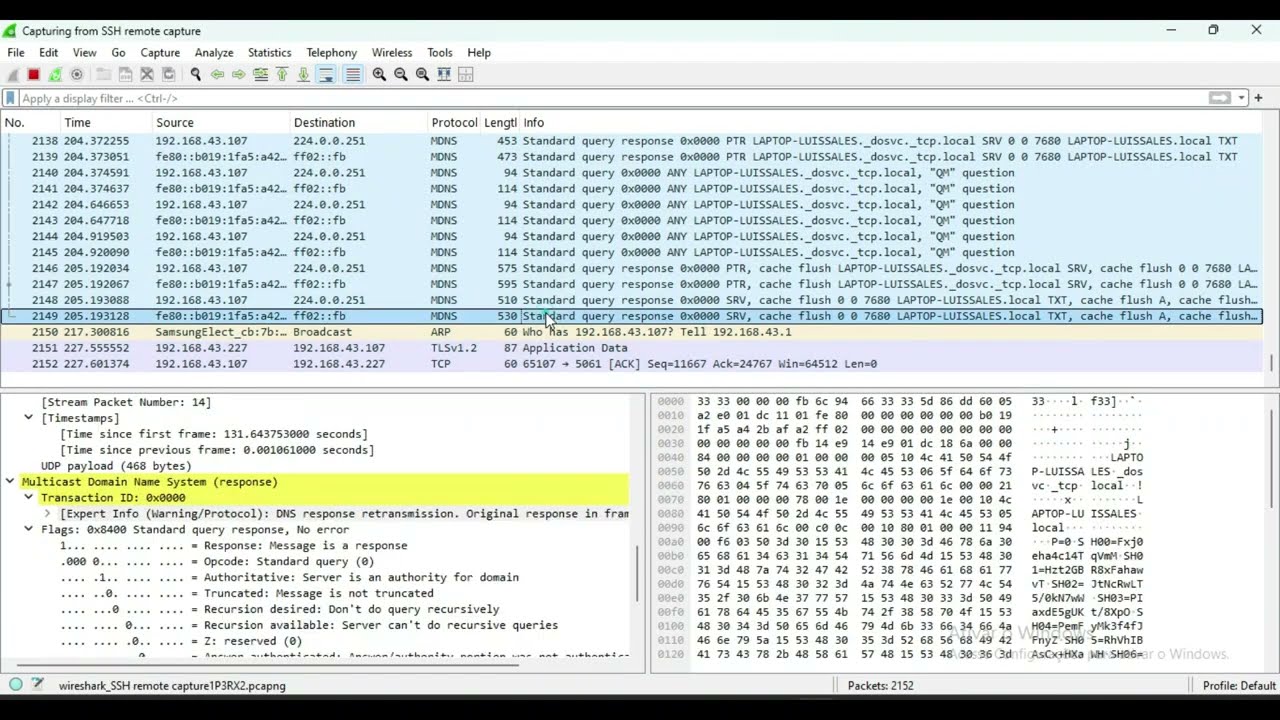Select MDNS packet number 2138
Image resolution: width=1280 pixels, height=720 pixels.
click(632, 141)
